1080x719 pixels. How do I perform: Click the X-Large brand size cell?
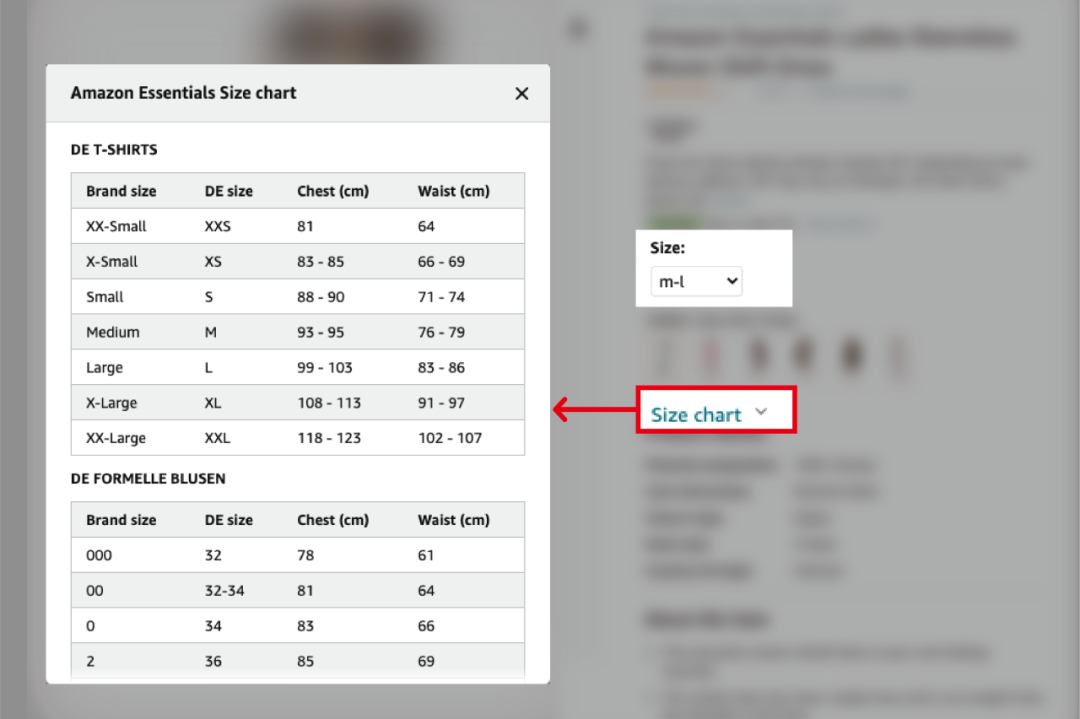pyautogui.click(x=111, y=403)
